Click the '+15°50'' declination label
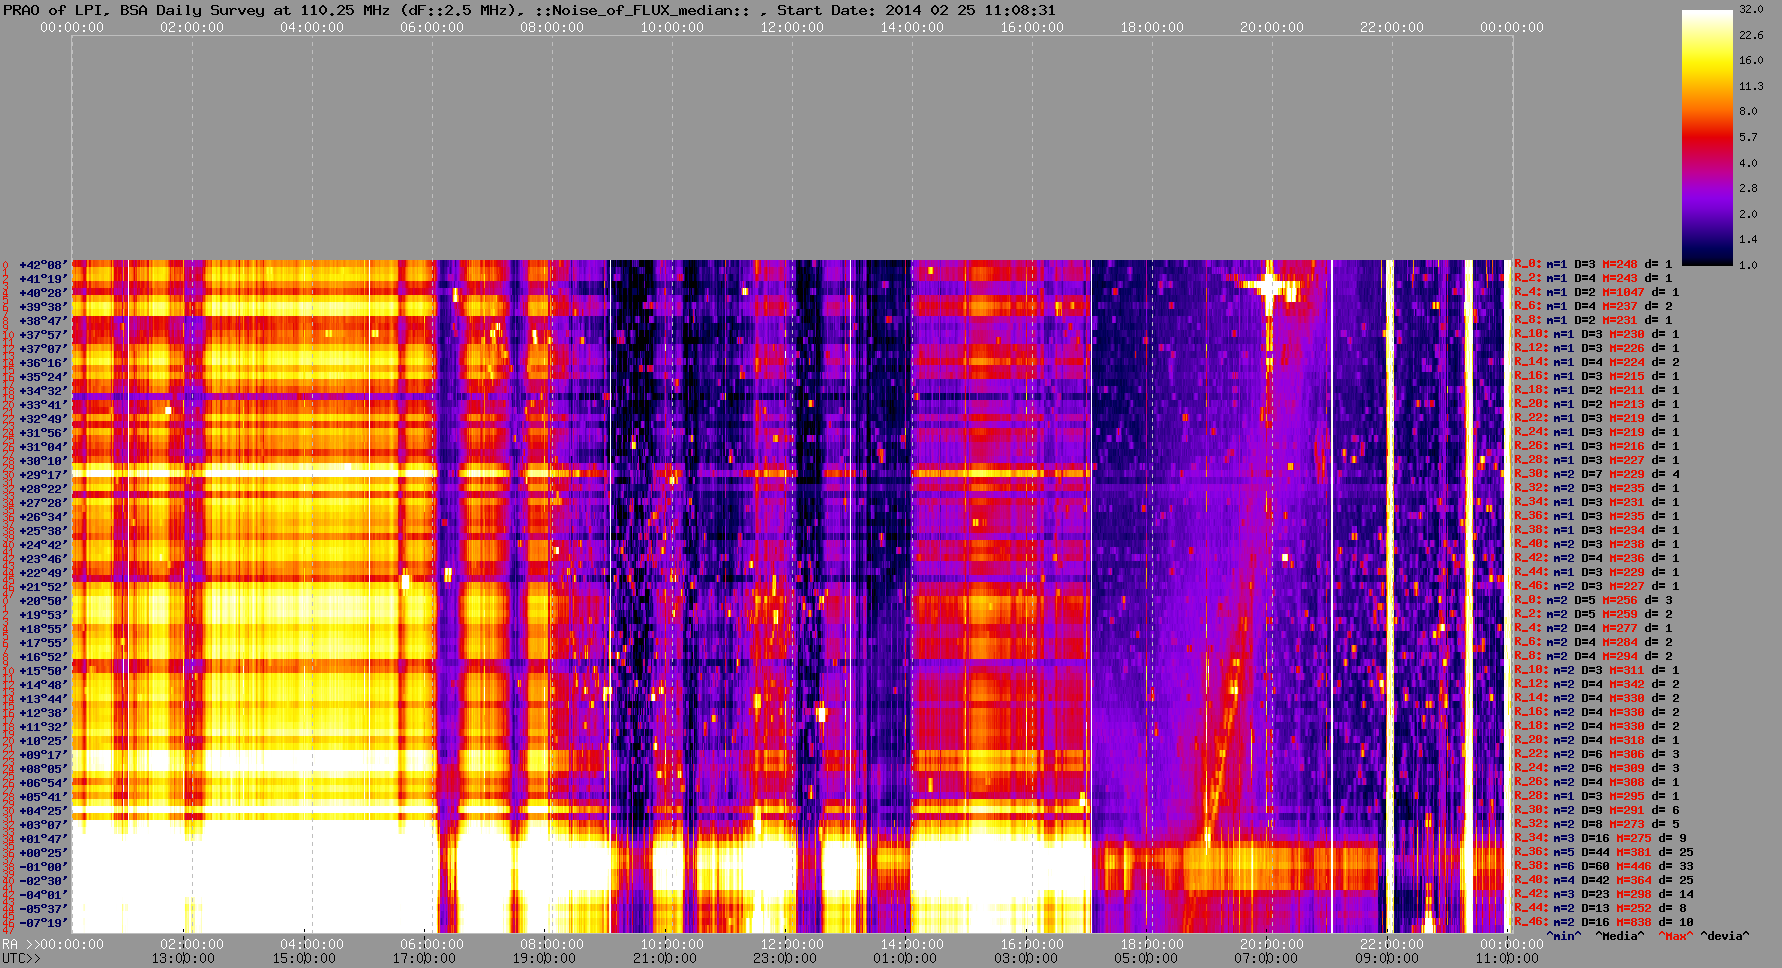This screenshot has height=968, width=1782. tap(43, 671)
